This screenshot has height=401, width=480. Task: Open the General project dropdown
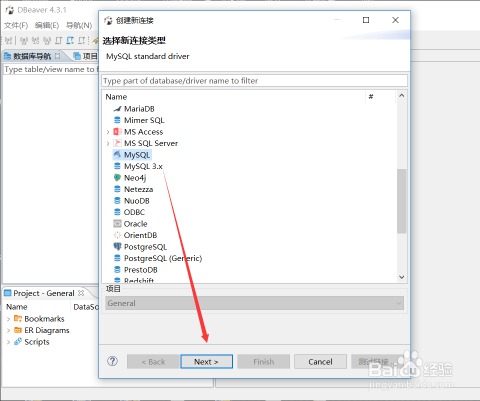(254, 303)
